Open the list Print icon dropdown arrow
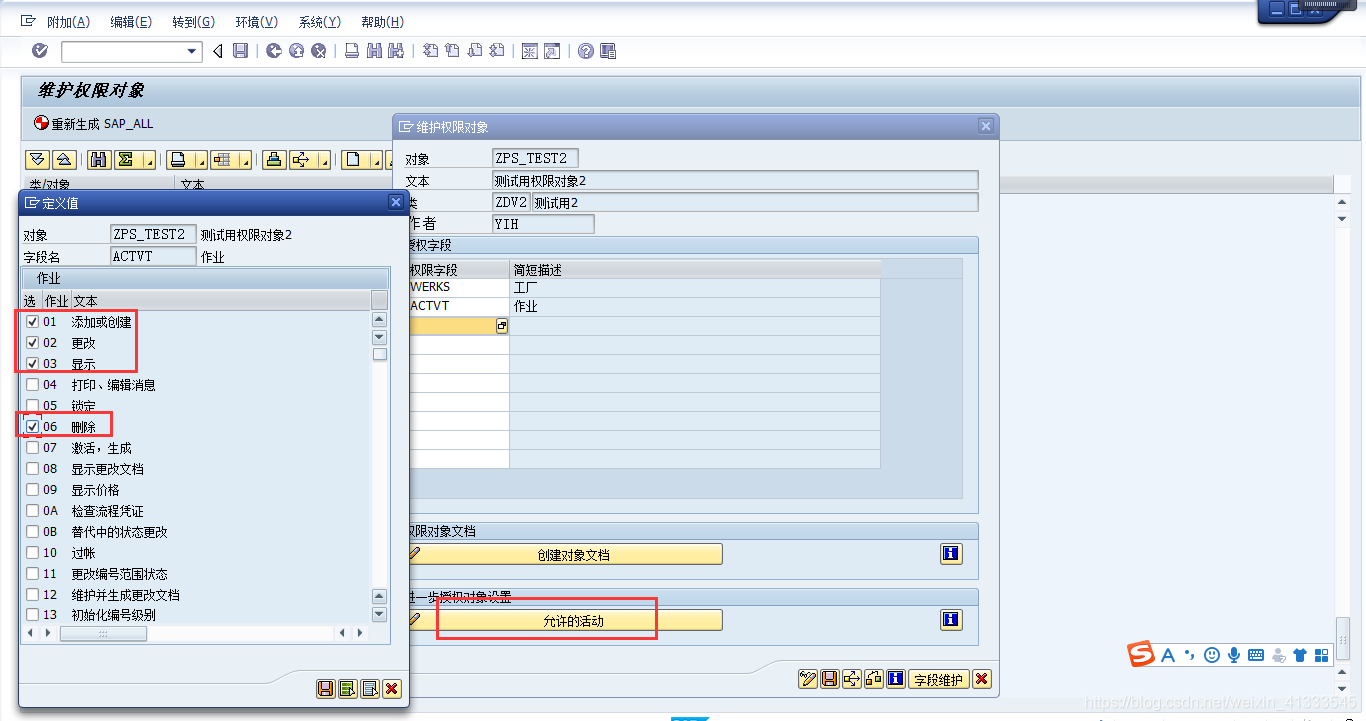Screen dimensions: 1366x721 [x=200, y=162]
